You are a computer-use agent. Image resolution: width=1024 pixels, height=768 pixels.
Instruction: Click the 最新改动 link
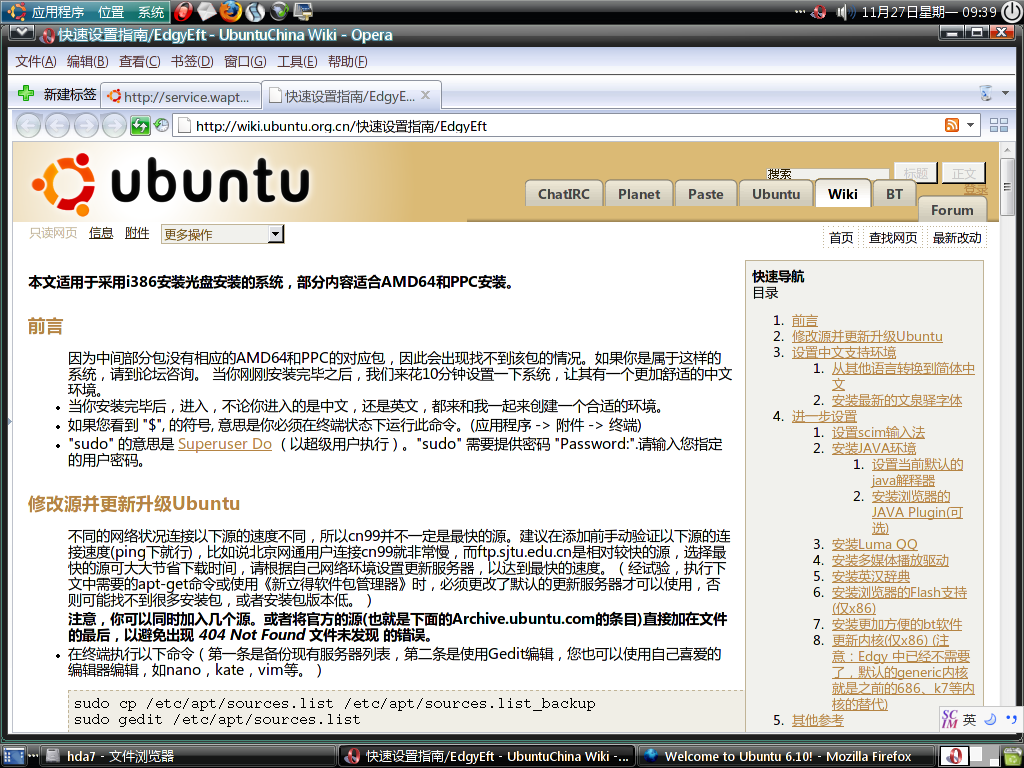[x=957, y=238]
